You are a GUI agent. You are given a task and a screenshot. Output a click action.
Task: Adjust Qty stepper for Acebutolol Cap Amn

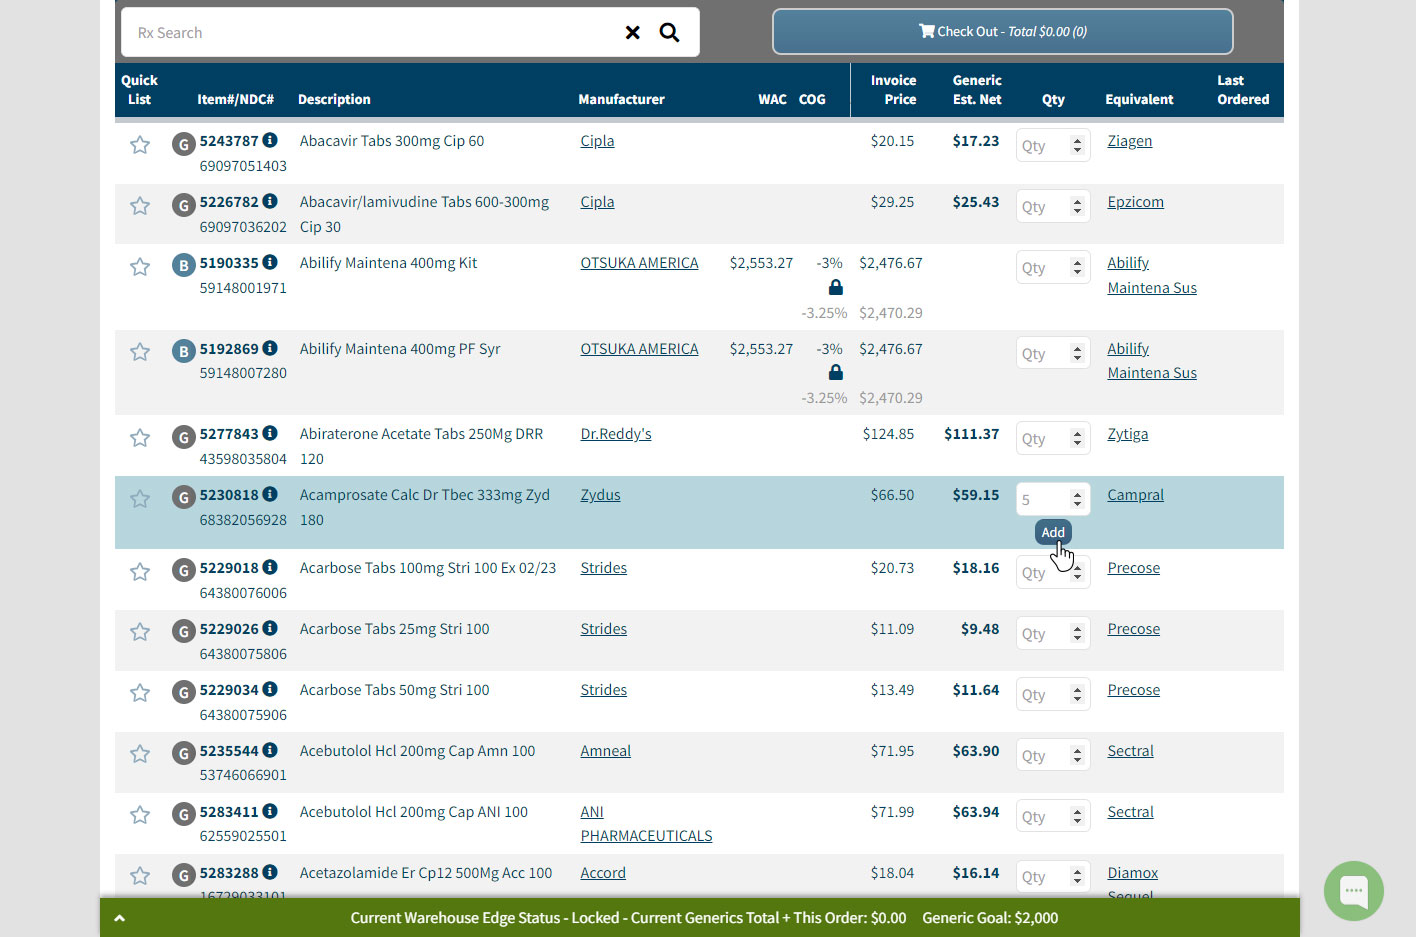pyautogui.click(x=1077, y=756)
